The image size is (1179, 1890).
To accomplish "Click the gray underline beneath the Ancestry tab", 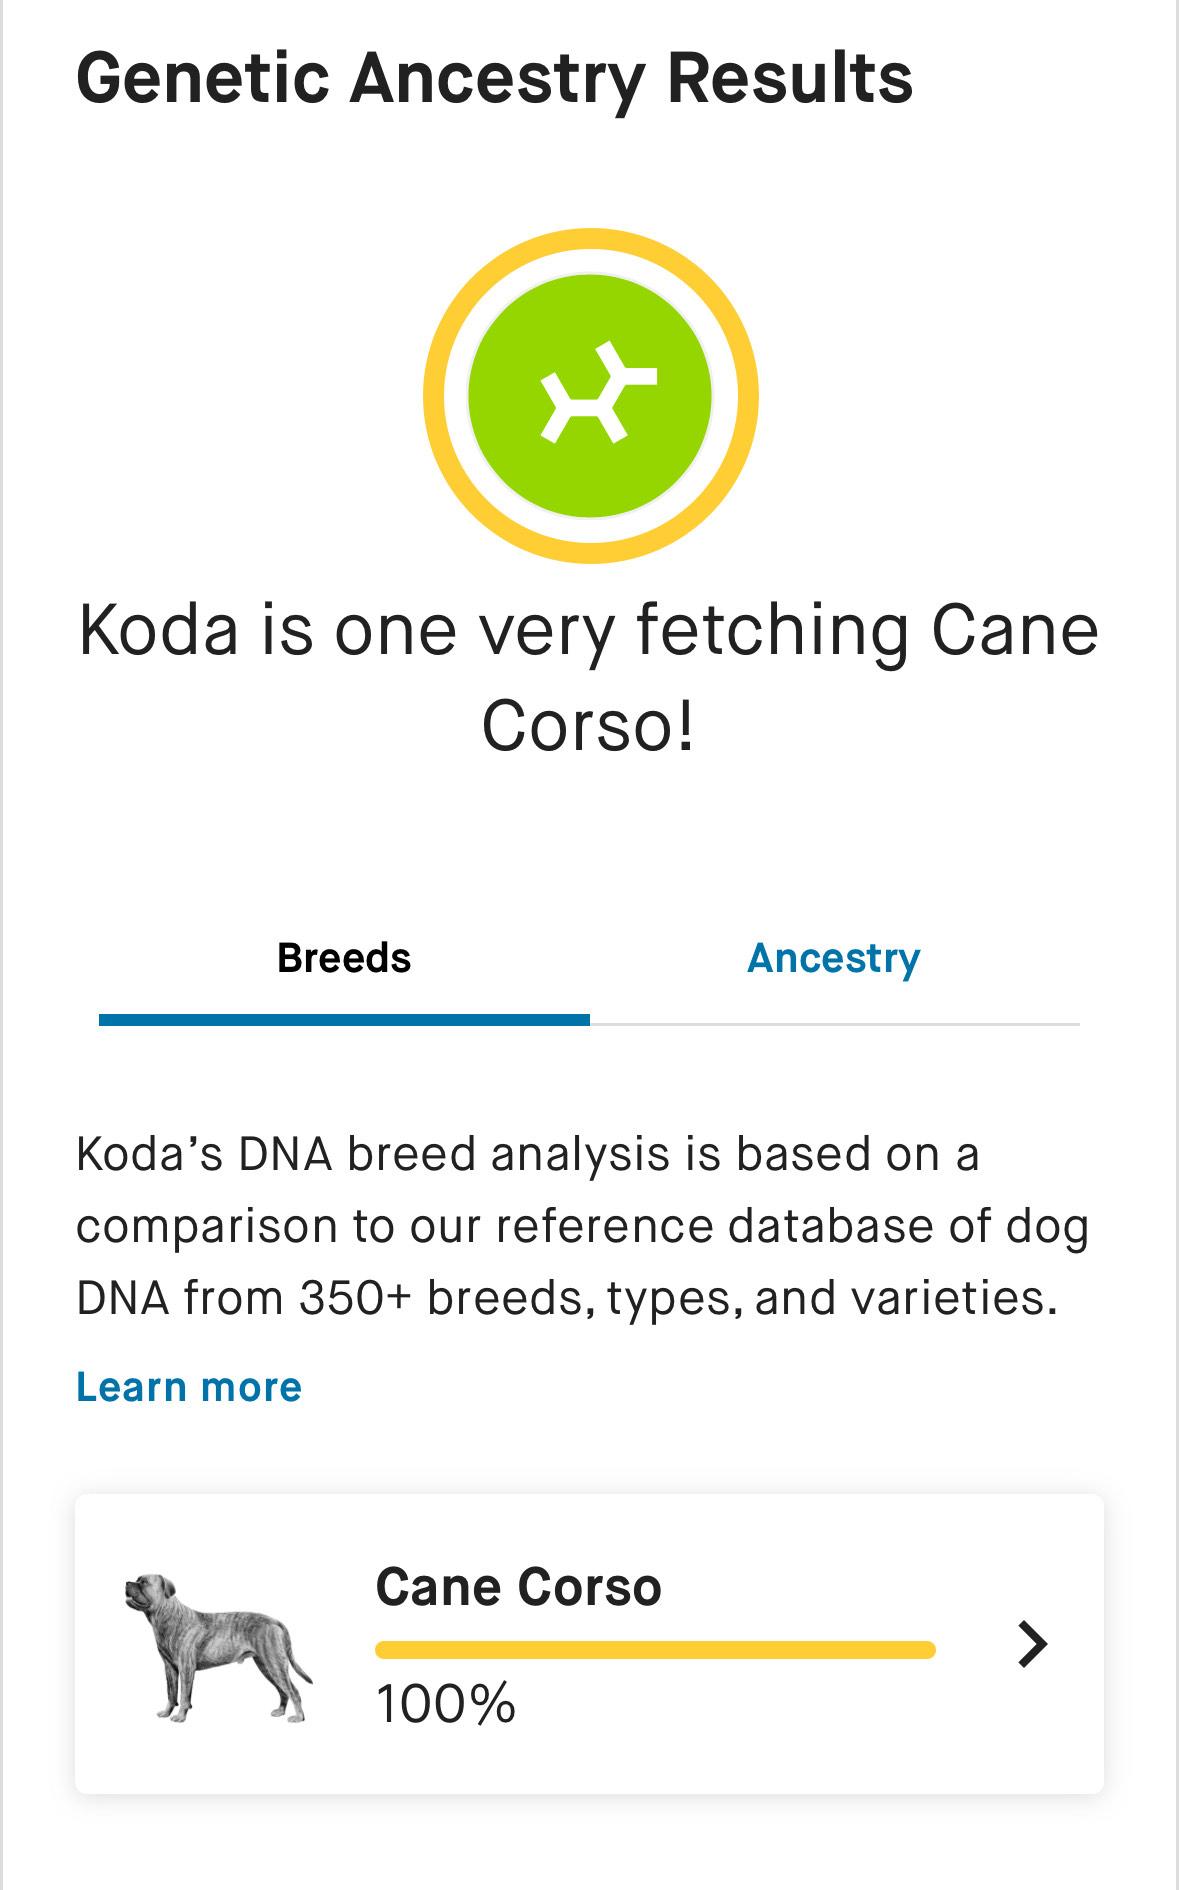I will tap(834, 1024).
